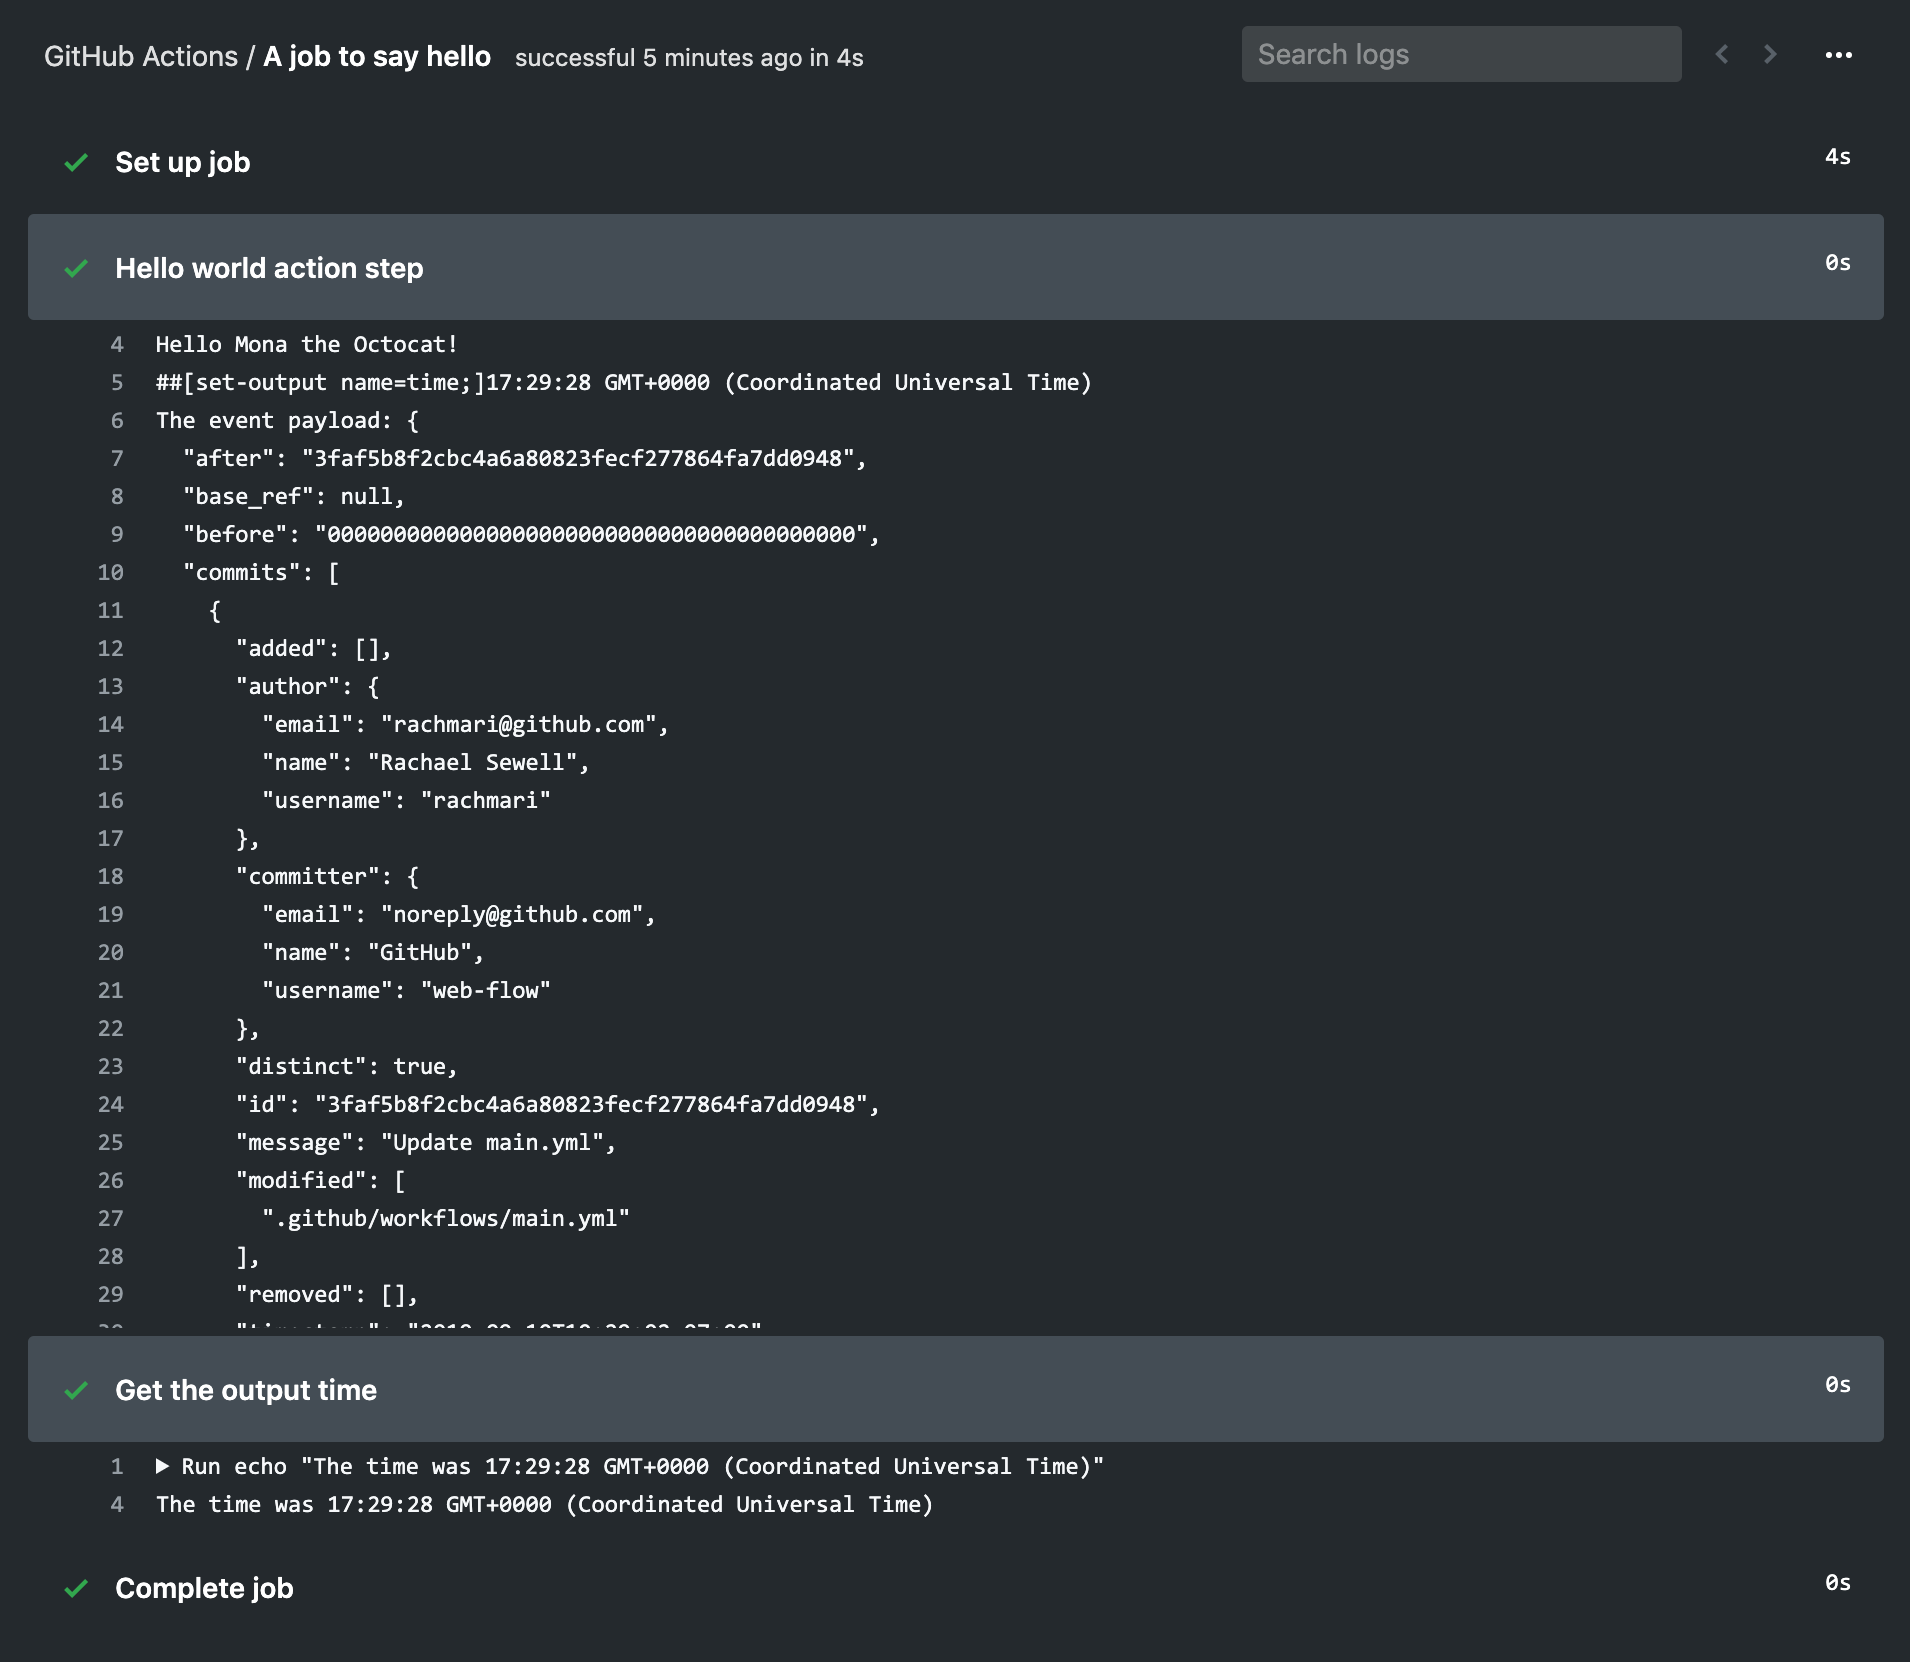
Task: Click line number 1 in Get the output time
Action: 117,1466
